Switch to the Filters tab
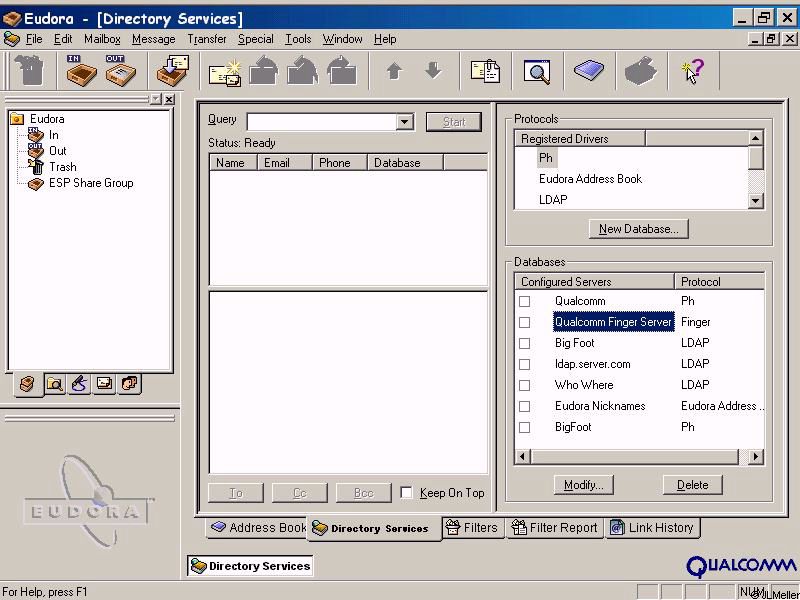 471,528
